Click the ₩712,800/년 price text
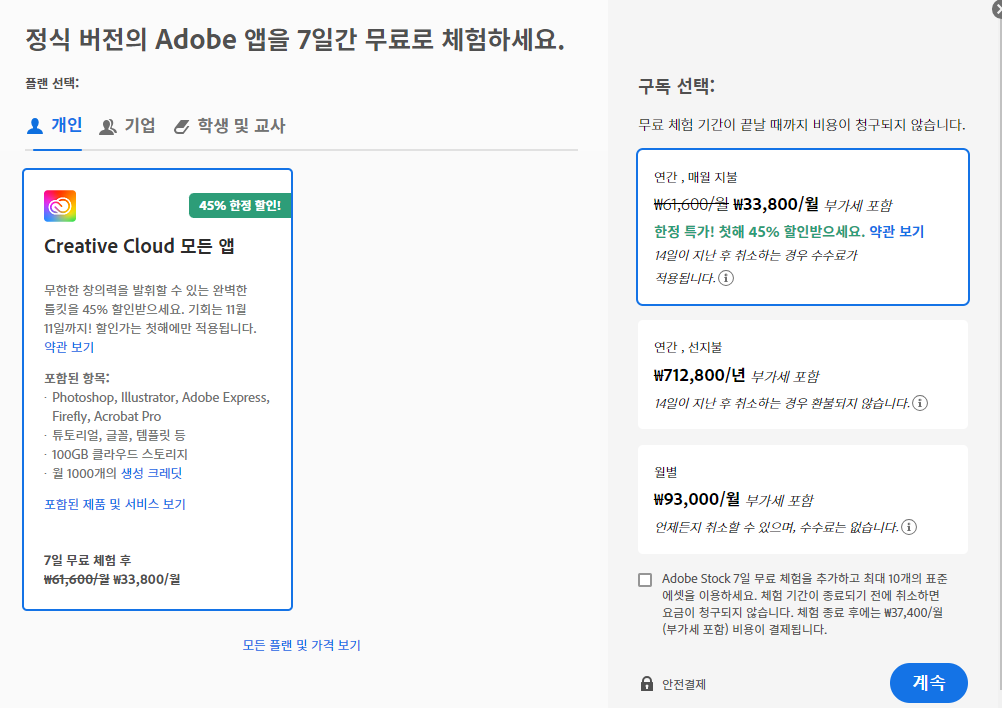The width and height of the screenshot is (1002, 708). pos(699,375)
